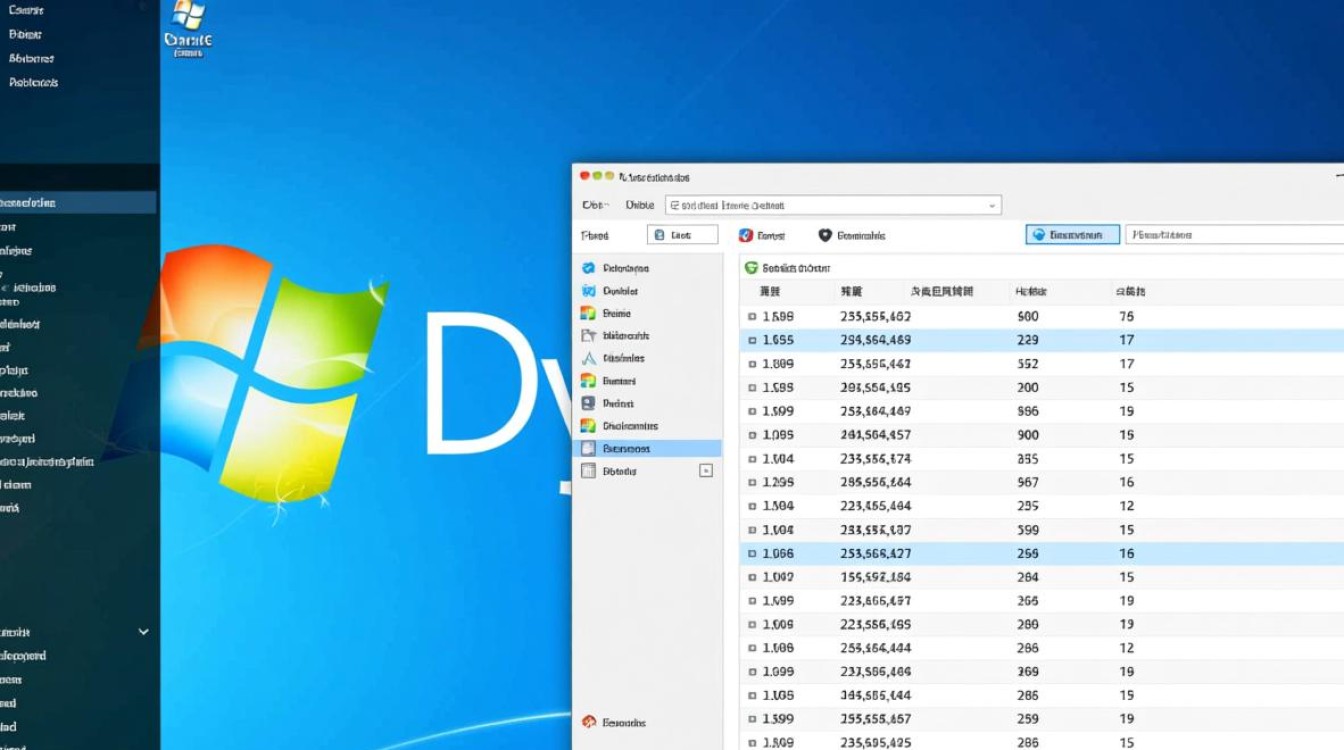Check the checkbox on the first table row

[754, 315]
